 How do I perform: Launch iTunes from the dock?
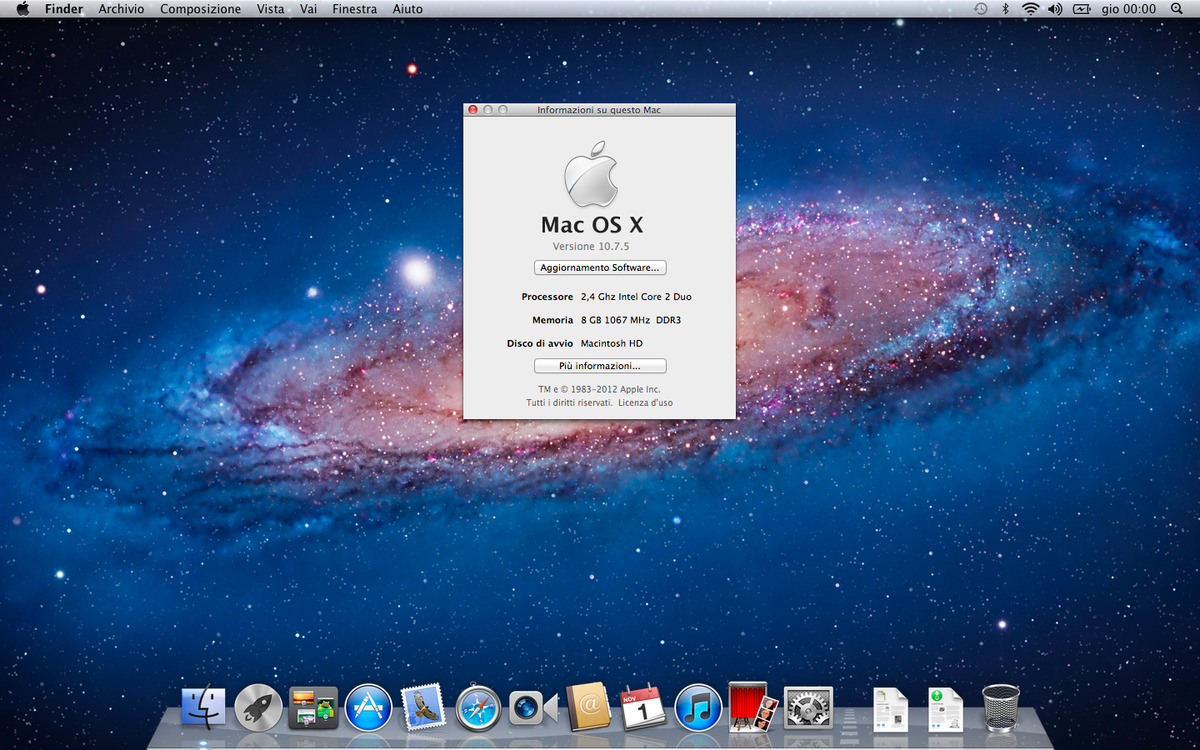[698, 707]
